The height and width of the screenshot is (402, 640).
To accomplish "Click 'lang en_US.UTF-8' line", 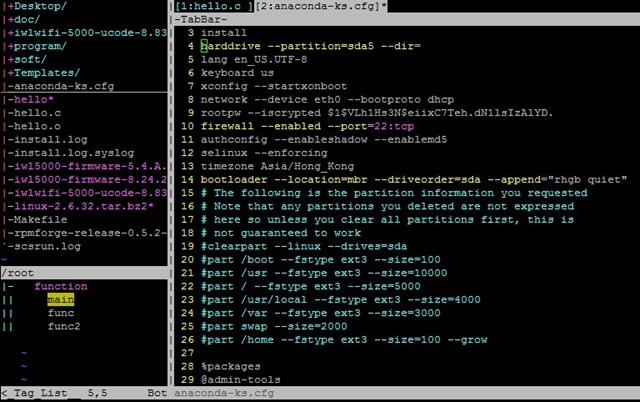I will point(253,60).
